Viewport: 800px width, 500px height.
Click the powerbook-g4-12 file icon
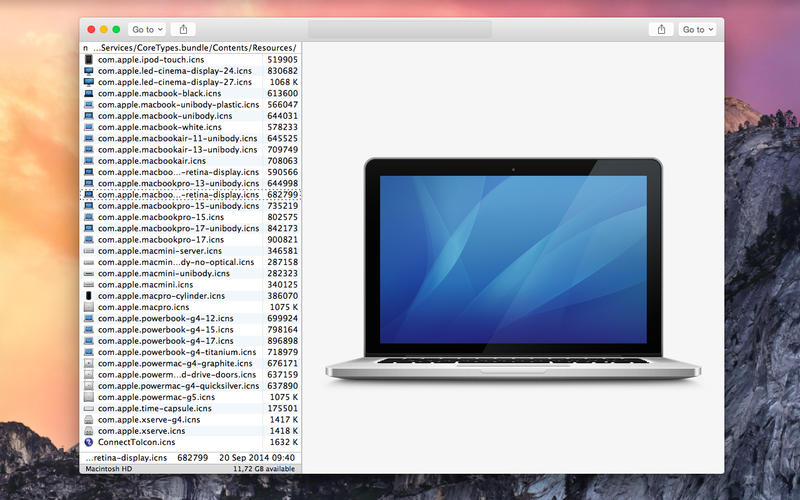point(89,318)
